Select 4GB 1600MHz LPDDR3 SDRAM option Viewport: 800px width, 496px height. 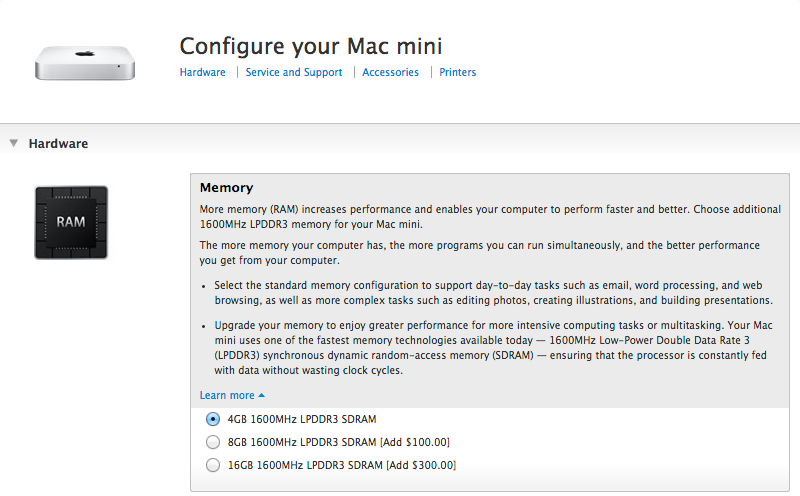tap(213, 419)
